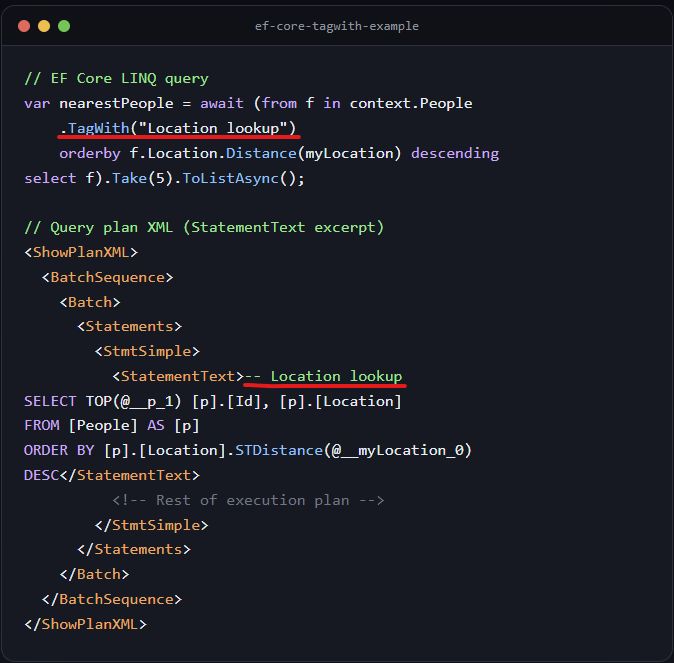Click f.Location.Distance(myLocation) expression
Viewport: 674px width, 663px height.
(x=265, y=153)
